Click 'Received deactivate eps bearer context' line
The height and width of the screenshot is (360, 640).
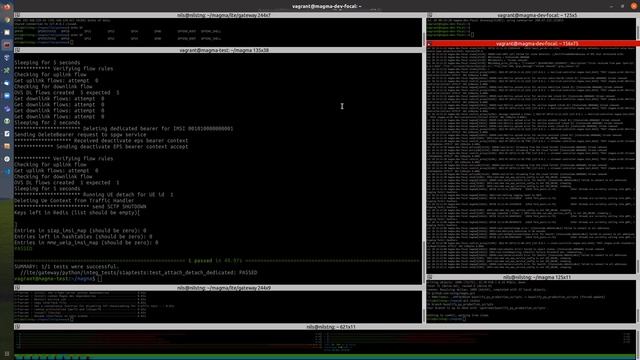[x=101, y=140]
